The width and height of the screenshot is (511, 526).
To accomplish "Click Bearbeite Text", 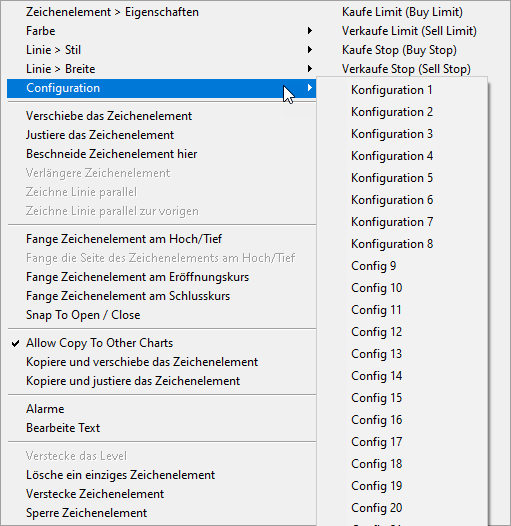I will (161, 428).
